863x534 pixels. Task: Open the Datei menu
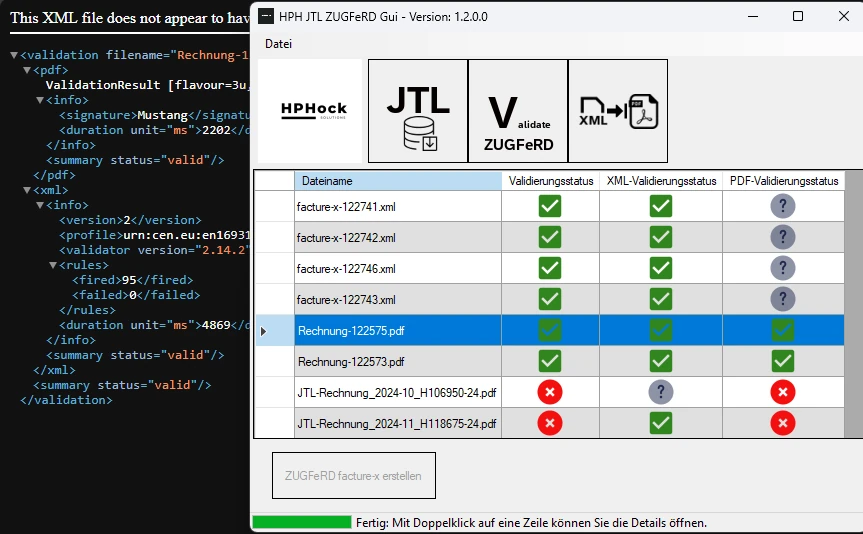pos(278,44)
